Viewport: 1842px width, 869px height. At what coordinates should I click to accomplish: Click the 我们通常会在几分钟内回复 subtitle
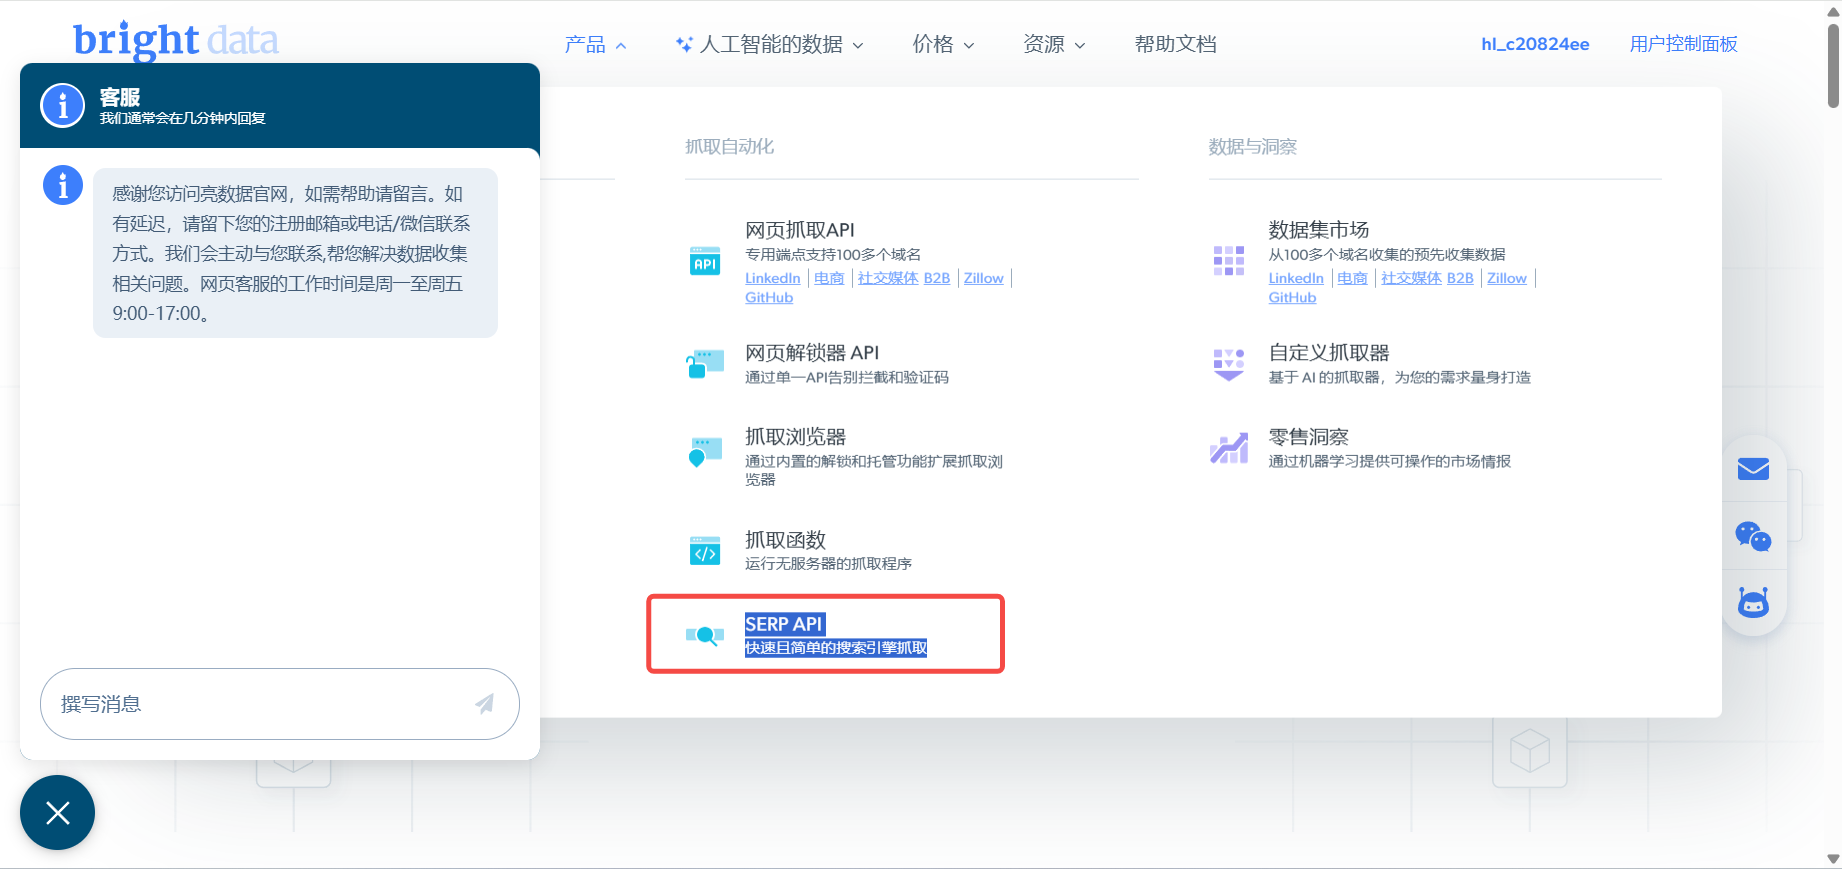coord(183,118)
